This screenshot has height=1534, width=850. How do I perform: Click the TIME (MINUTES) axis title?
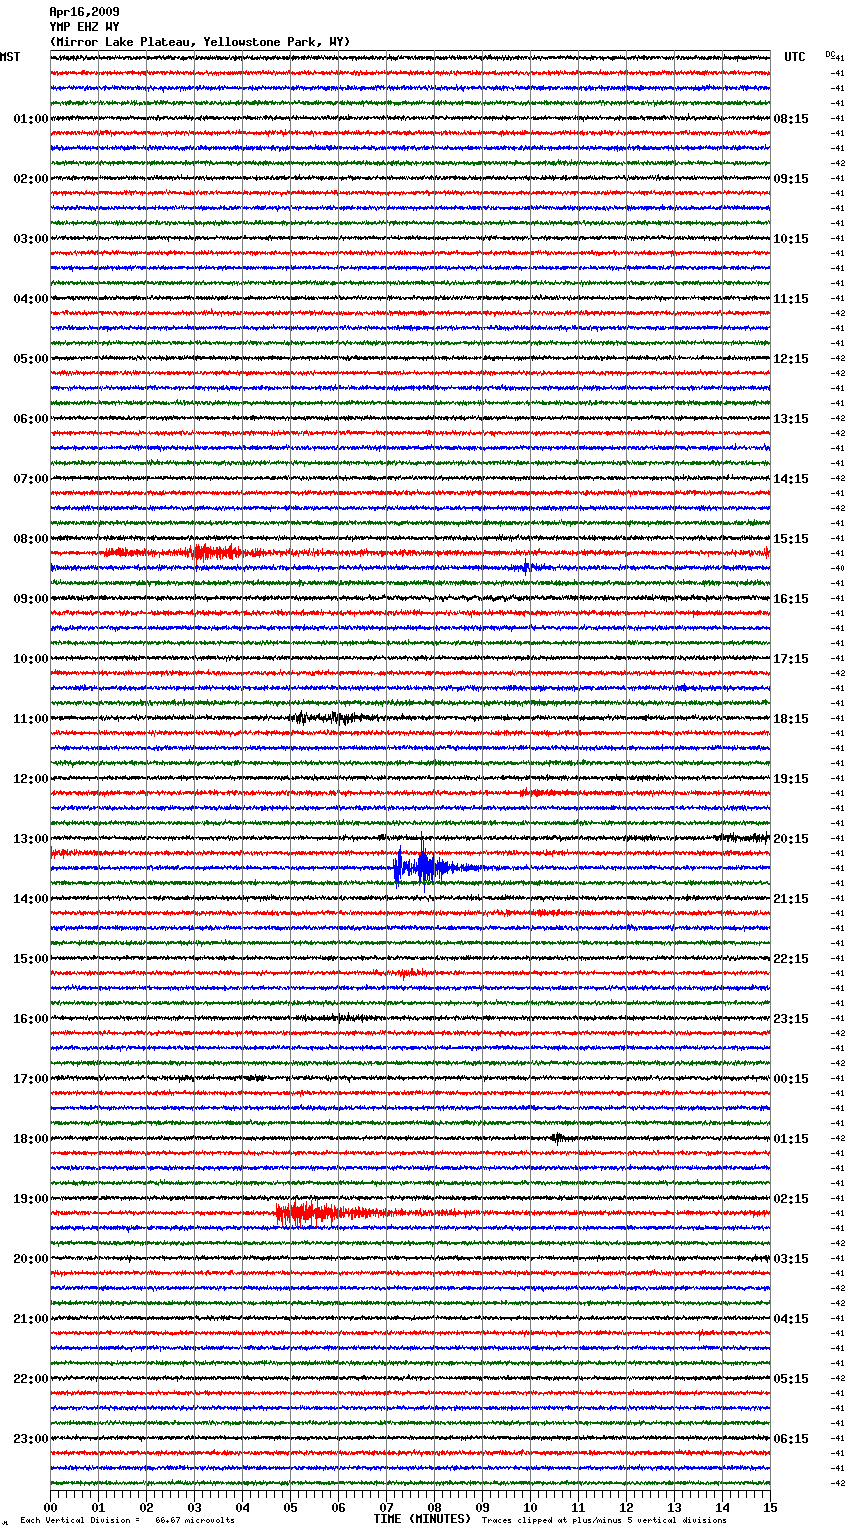422,1519
